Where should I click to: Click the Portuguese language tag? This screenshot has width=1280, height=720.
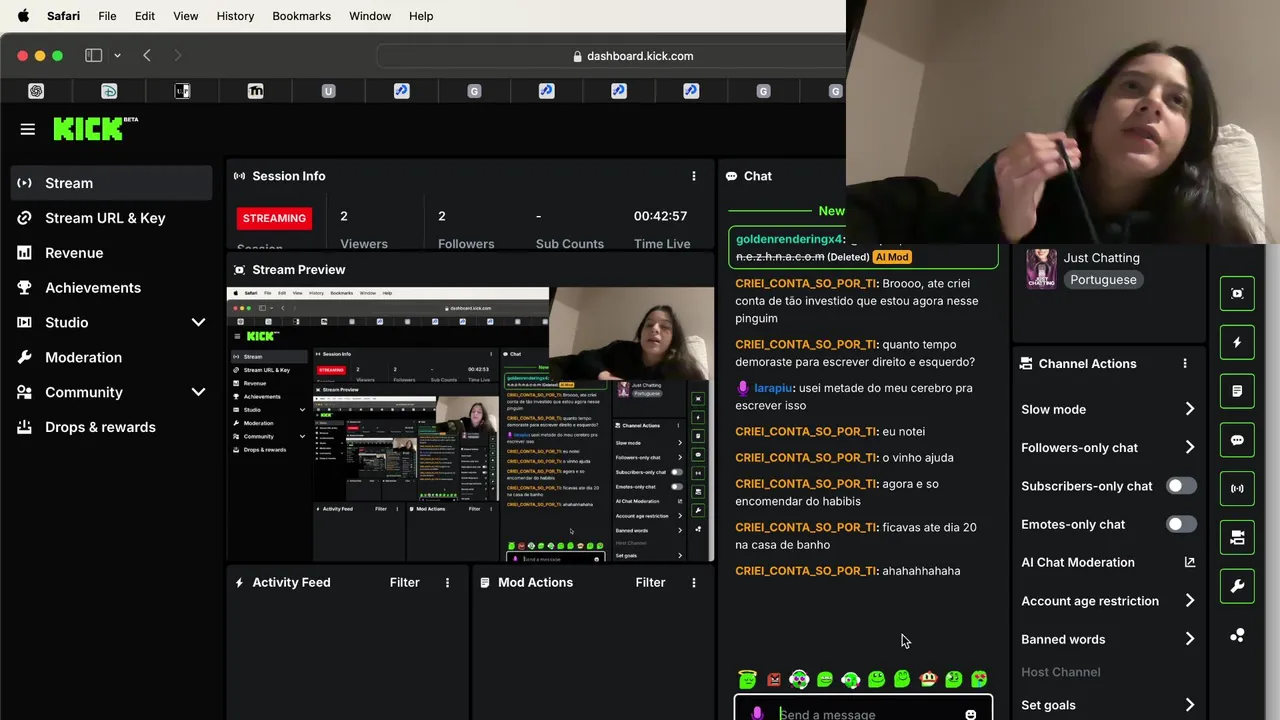(x=1103, y=280)
